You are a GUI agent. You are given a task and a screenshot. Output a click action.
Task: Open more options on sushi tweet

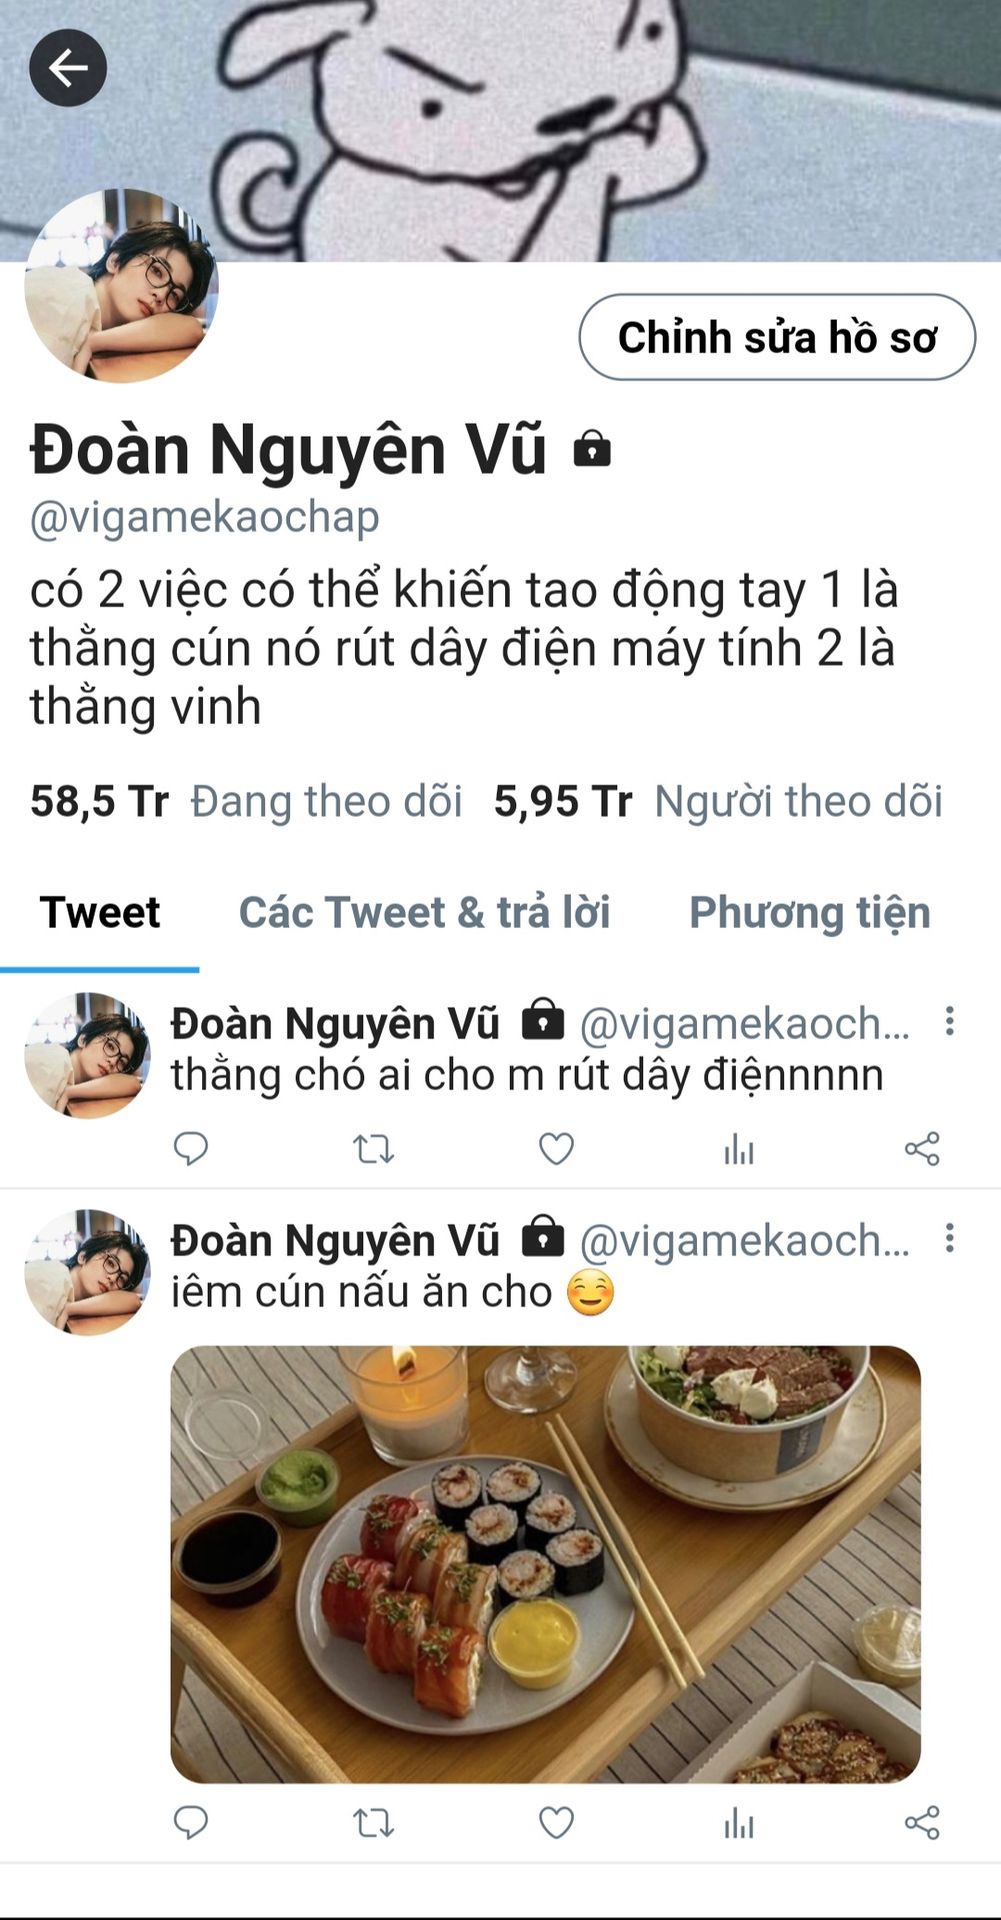tap(949, 1238)
